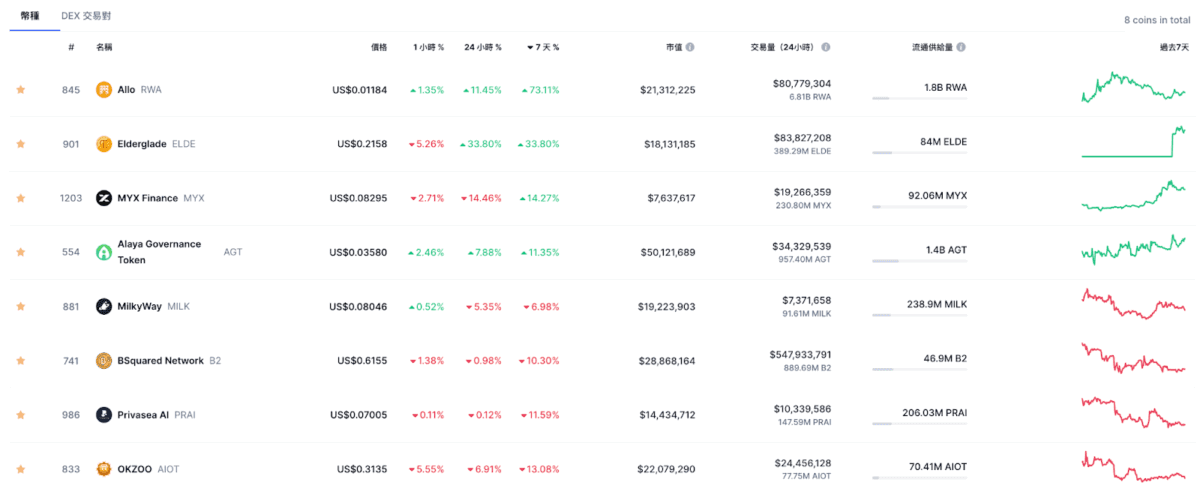This screenshot has height=494, width=1200.
Task: Click the Allo circulating supply progress bar
Action: [x=919, y=99]
